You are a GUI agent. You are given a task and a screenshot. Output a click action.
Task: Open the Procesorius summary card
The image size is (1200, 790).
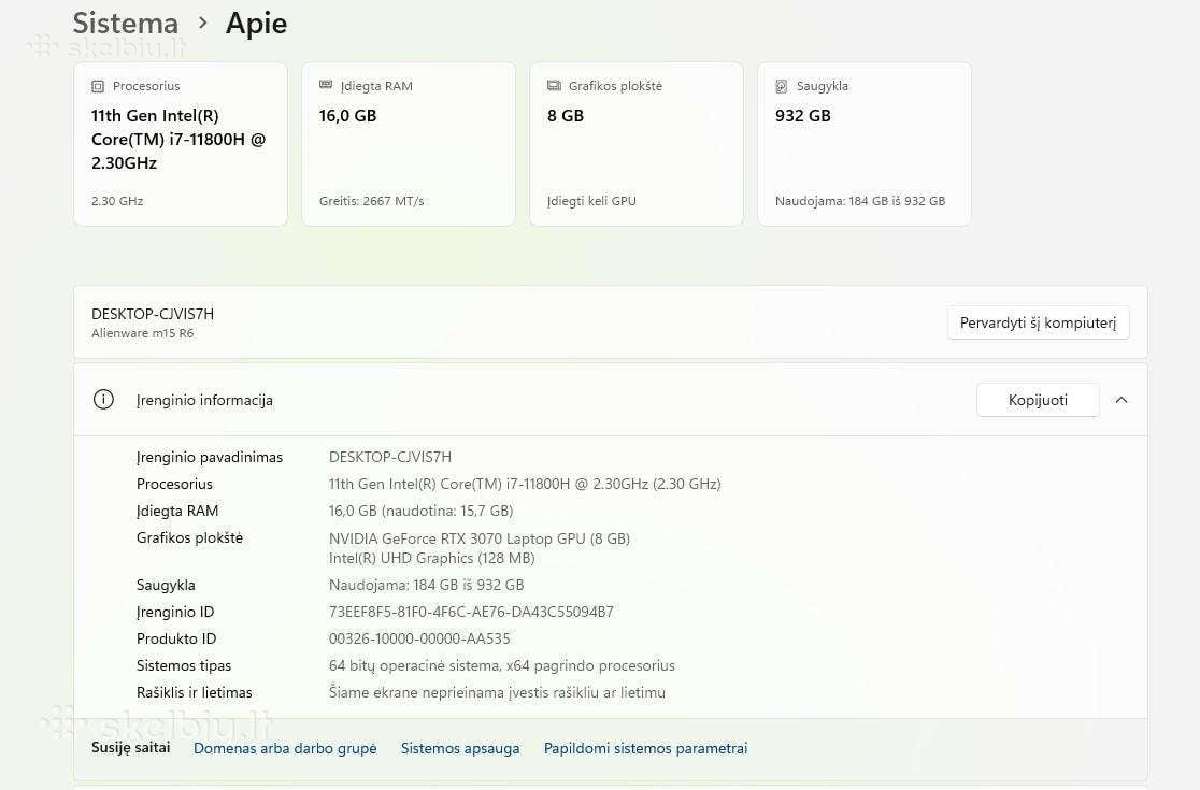click(x=180, y=144)
